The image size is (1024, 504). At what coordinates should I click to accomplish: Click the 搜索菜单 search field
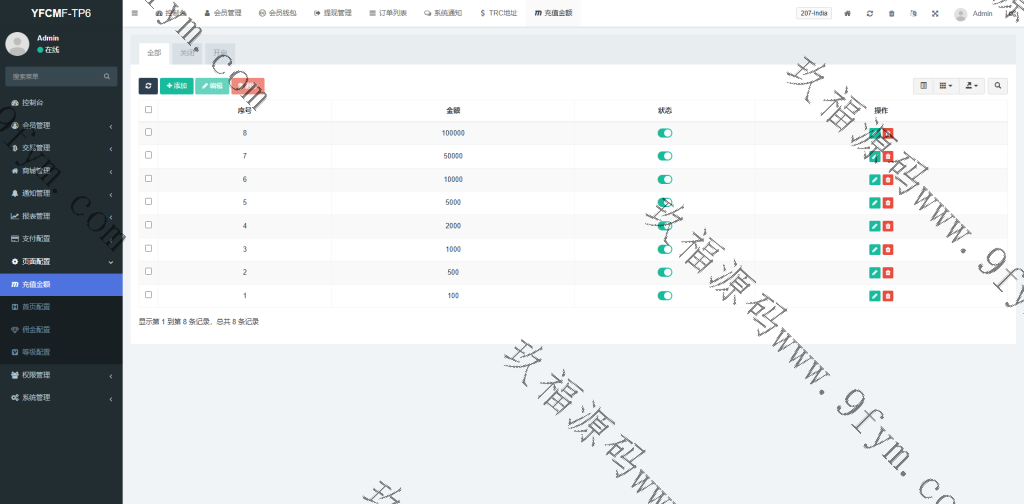click(x=55, y=76)
